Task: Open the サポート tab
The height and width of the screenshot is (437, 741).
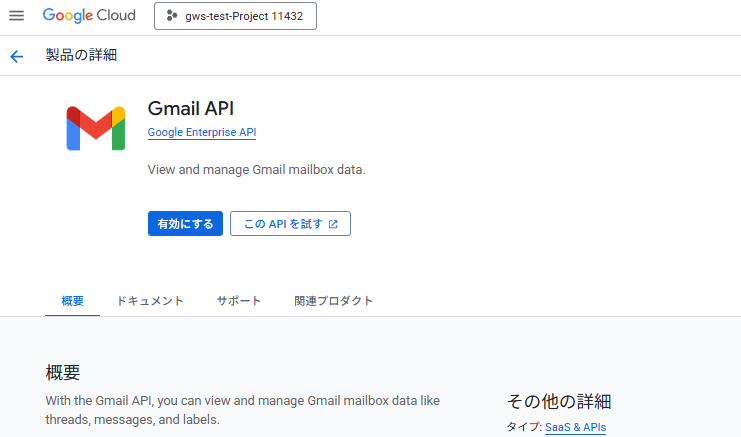Action: tap(239, 301)
